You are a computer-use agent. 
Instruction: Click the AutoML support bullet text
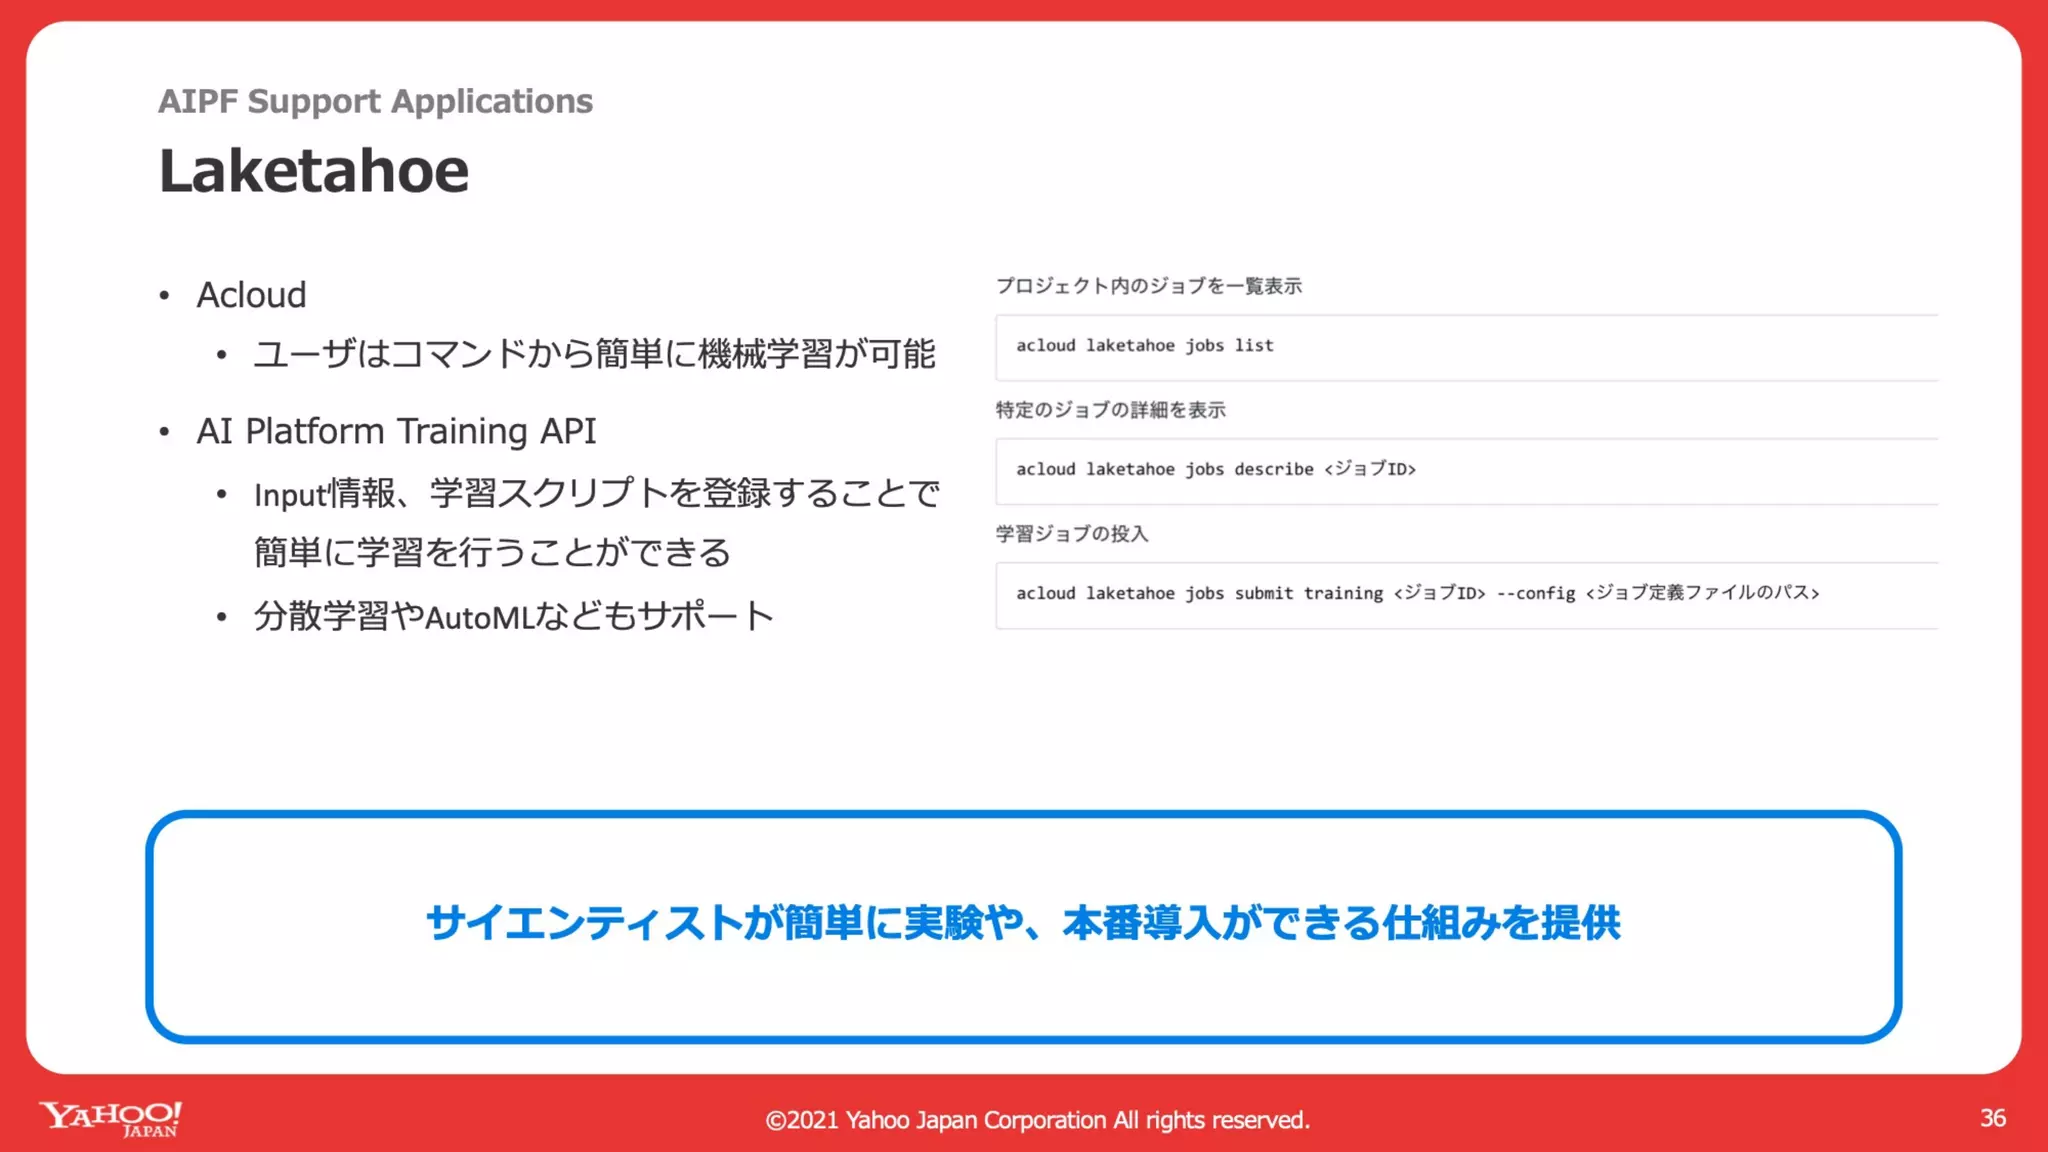click(x=513, y=616)
